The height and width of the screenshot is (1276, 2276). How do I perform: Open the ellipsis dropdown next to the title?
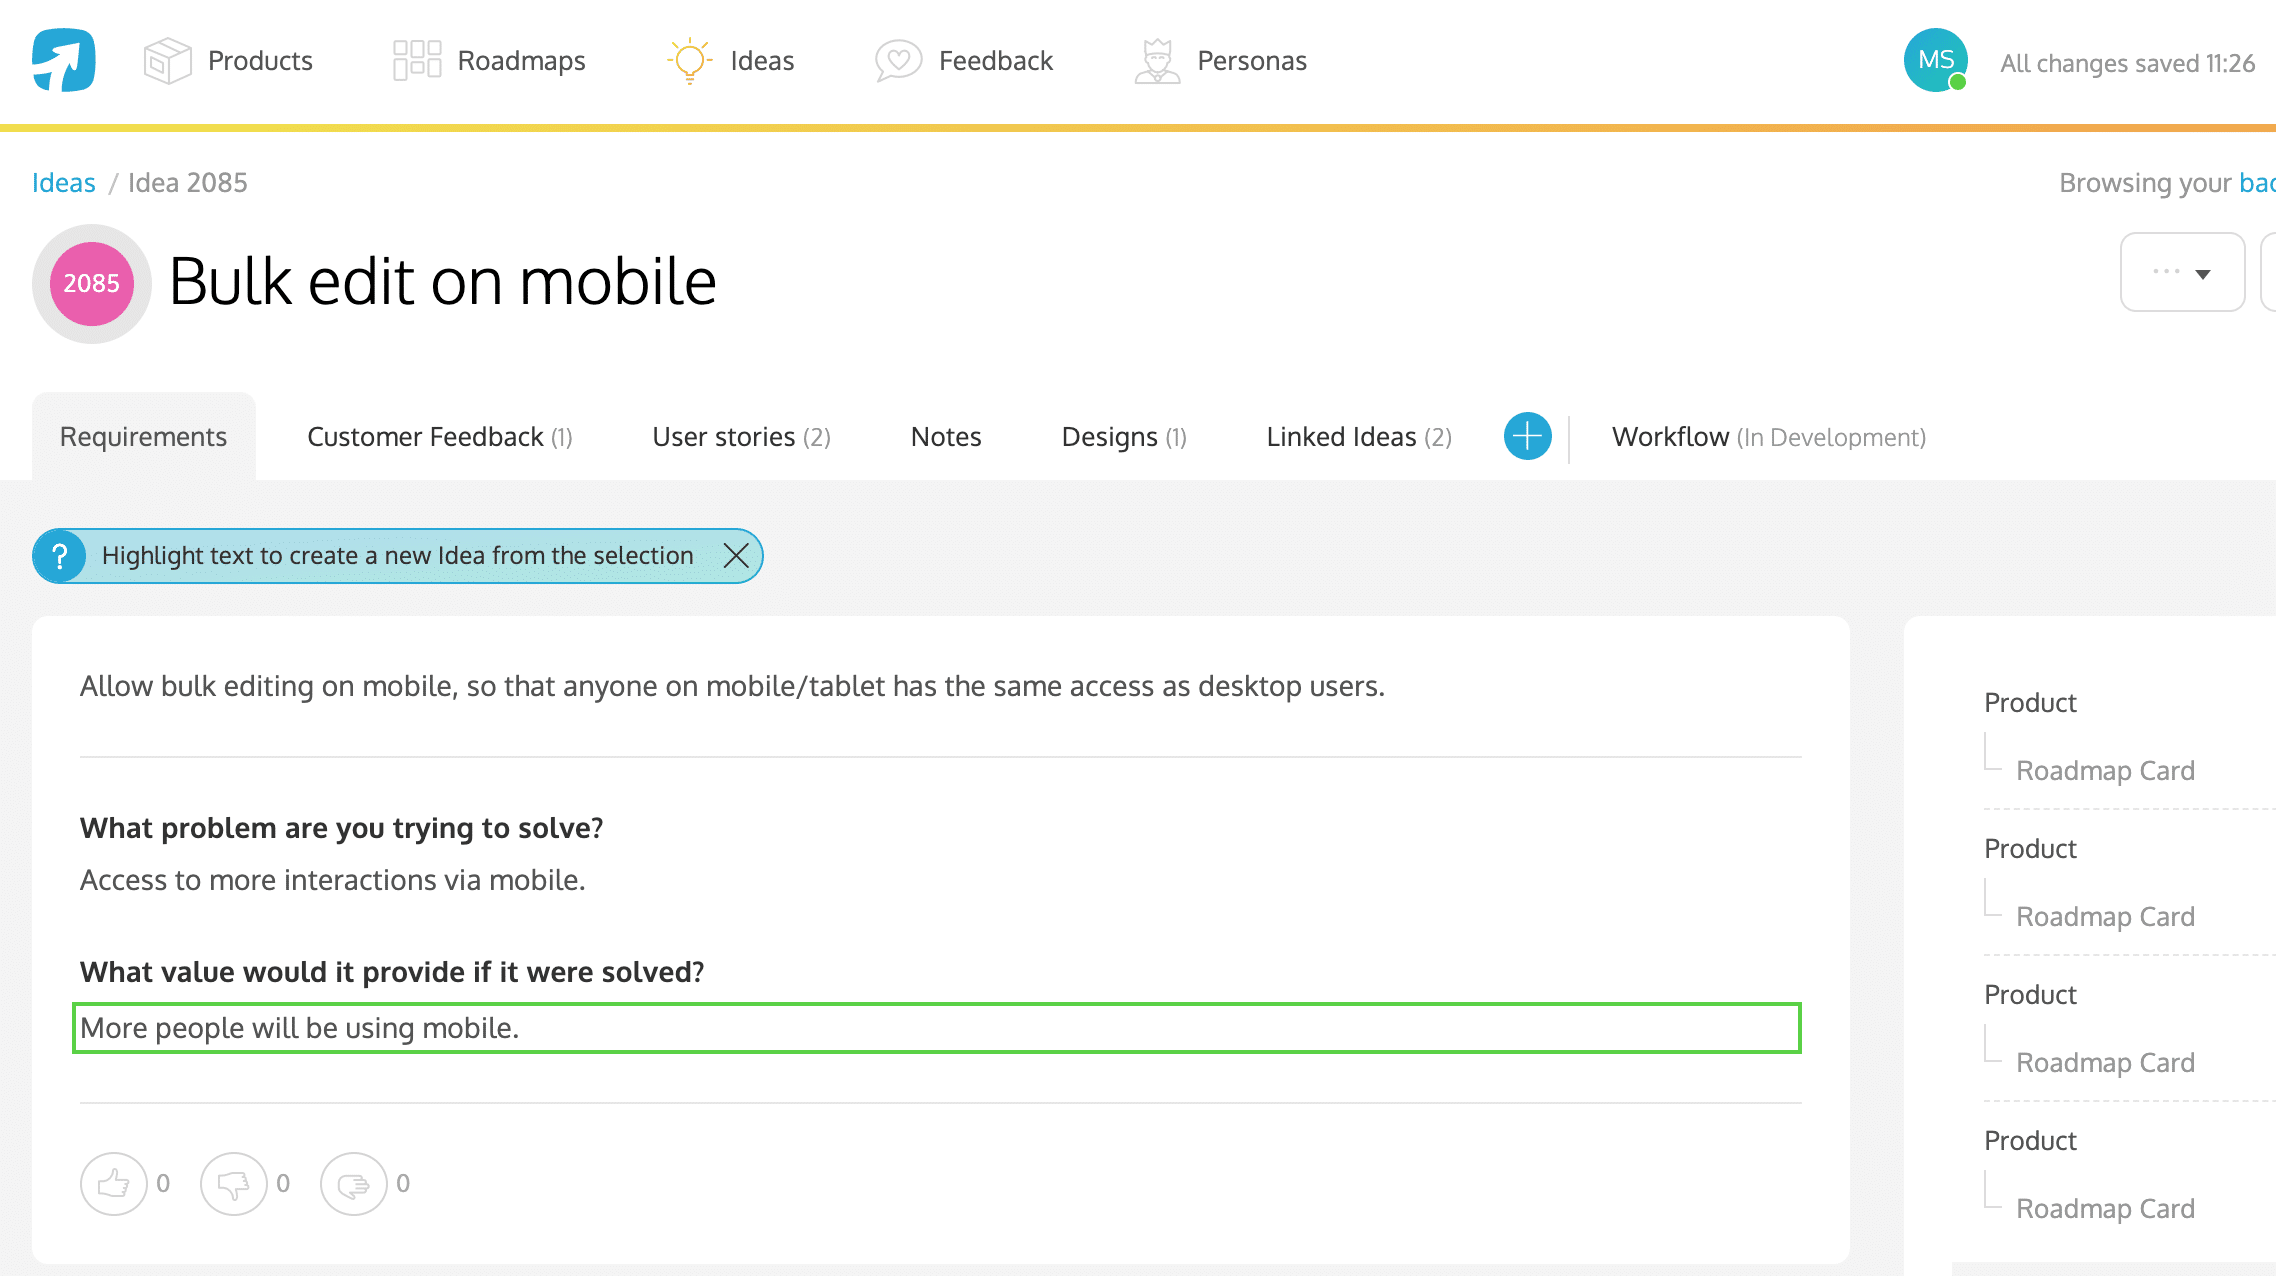coord(2182,272)
